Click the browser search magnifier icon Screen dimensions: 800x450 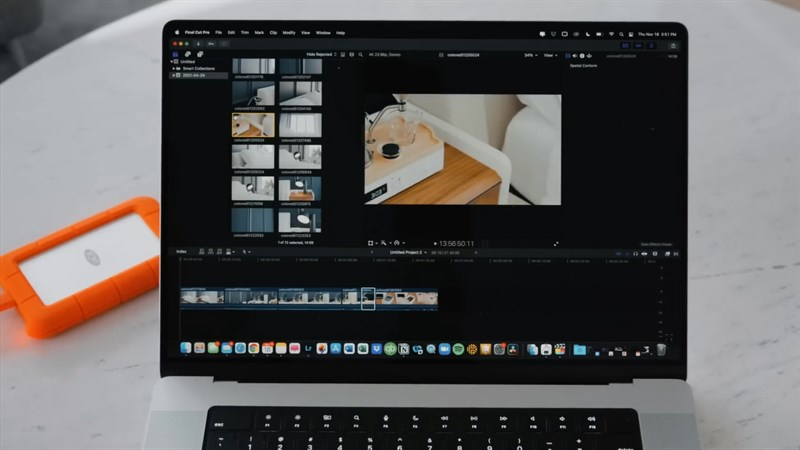pyautogui.click(x=360, y=55)
